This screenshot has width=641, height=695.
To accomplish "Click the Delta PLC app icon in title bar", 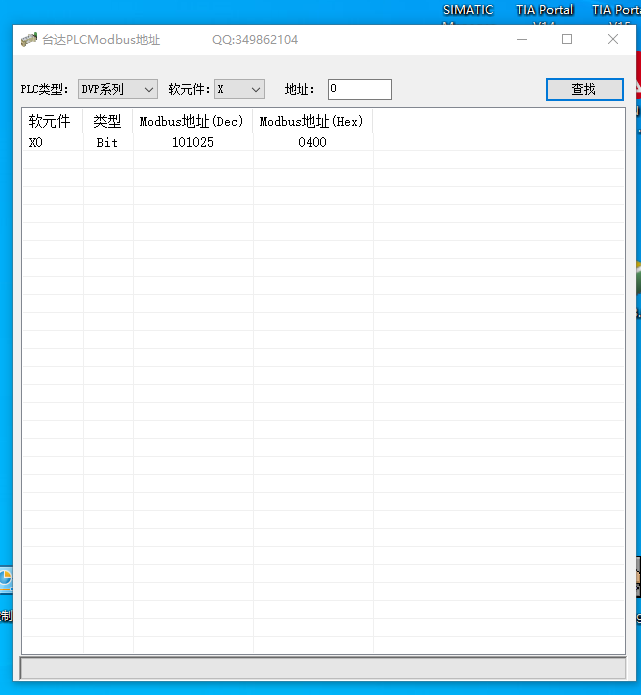I will 29,40.
